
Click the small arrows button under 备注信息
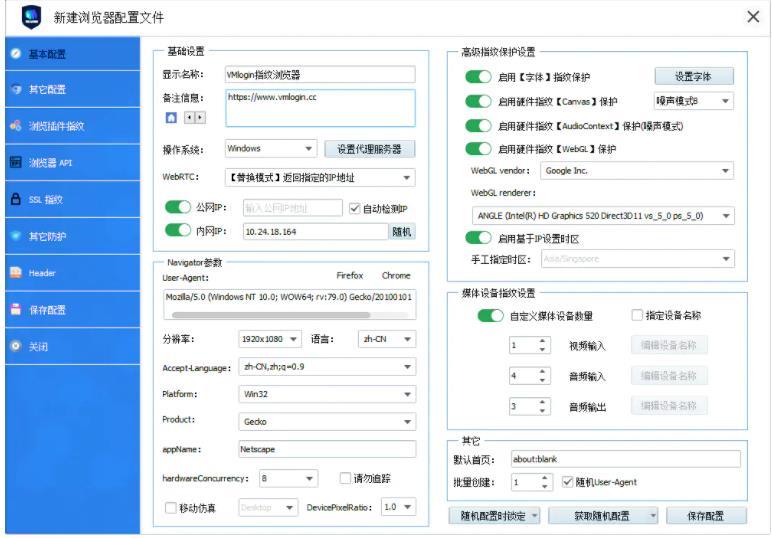pyautogui.click(x=194, y=118)
